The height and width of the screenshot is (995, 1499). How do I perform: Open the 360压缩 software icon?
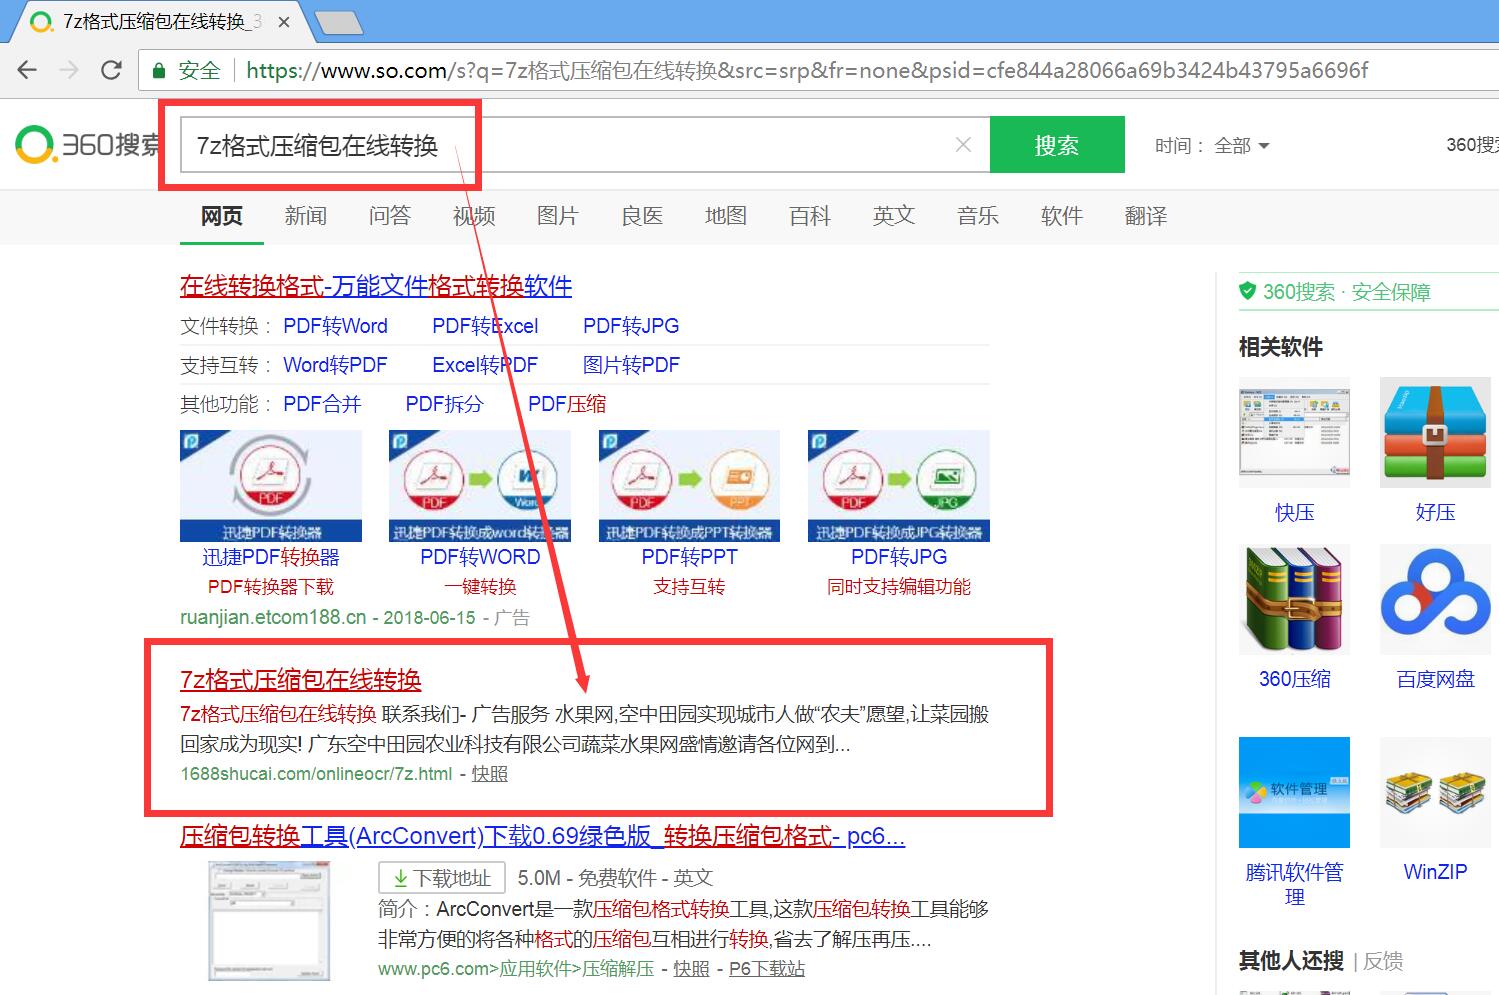1294,599
